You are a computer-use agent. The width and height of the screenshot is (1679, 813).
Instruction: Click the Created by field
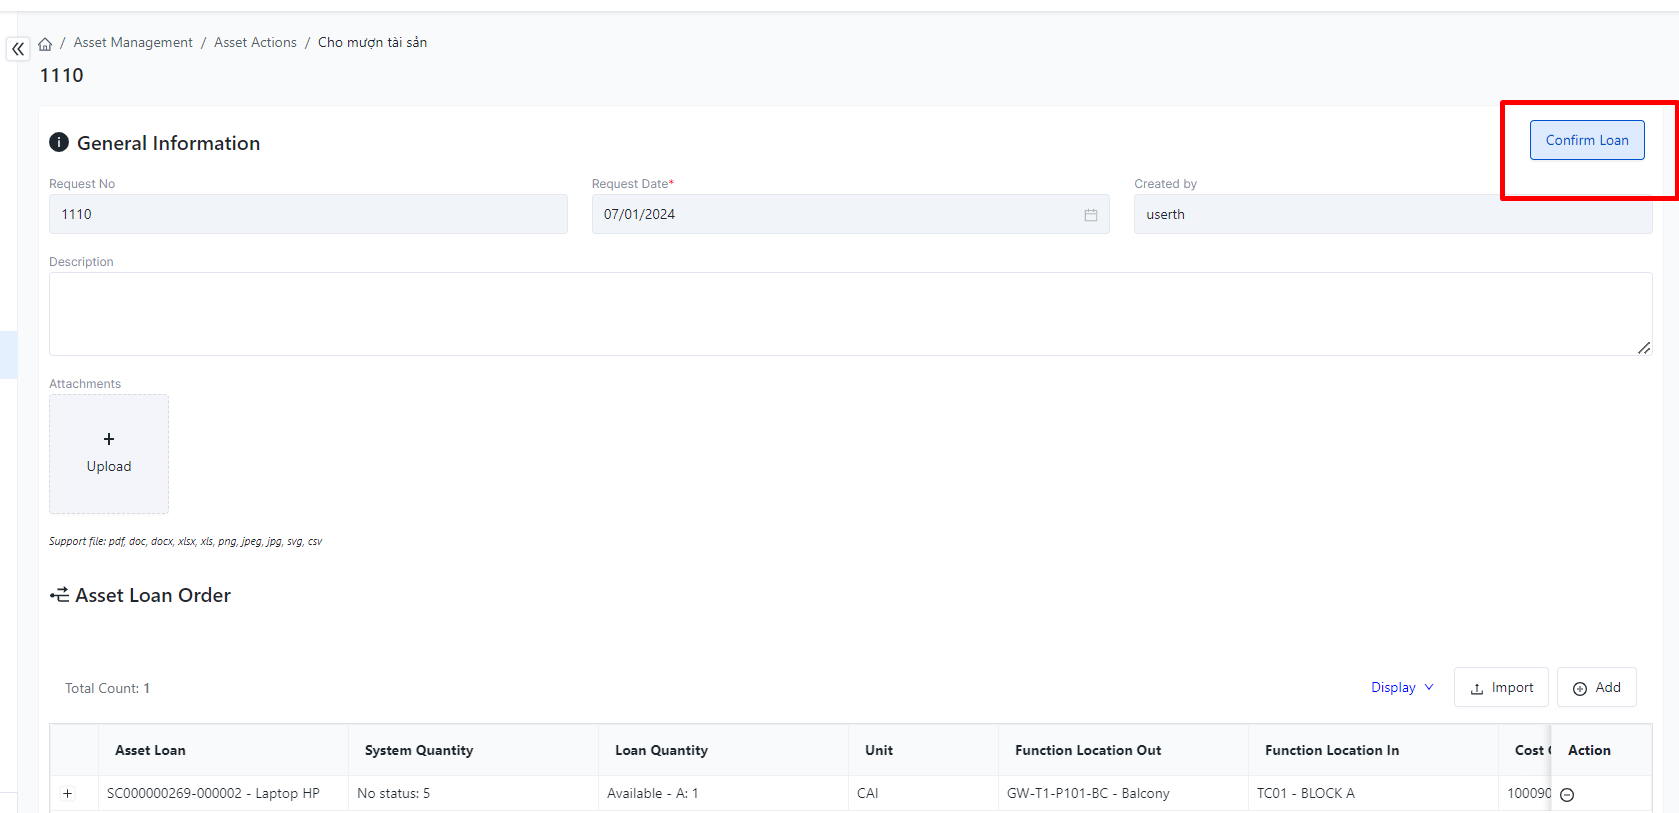[x=1392, y=215]
